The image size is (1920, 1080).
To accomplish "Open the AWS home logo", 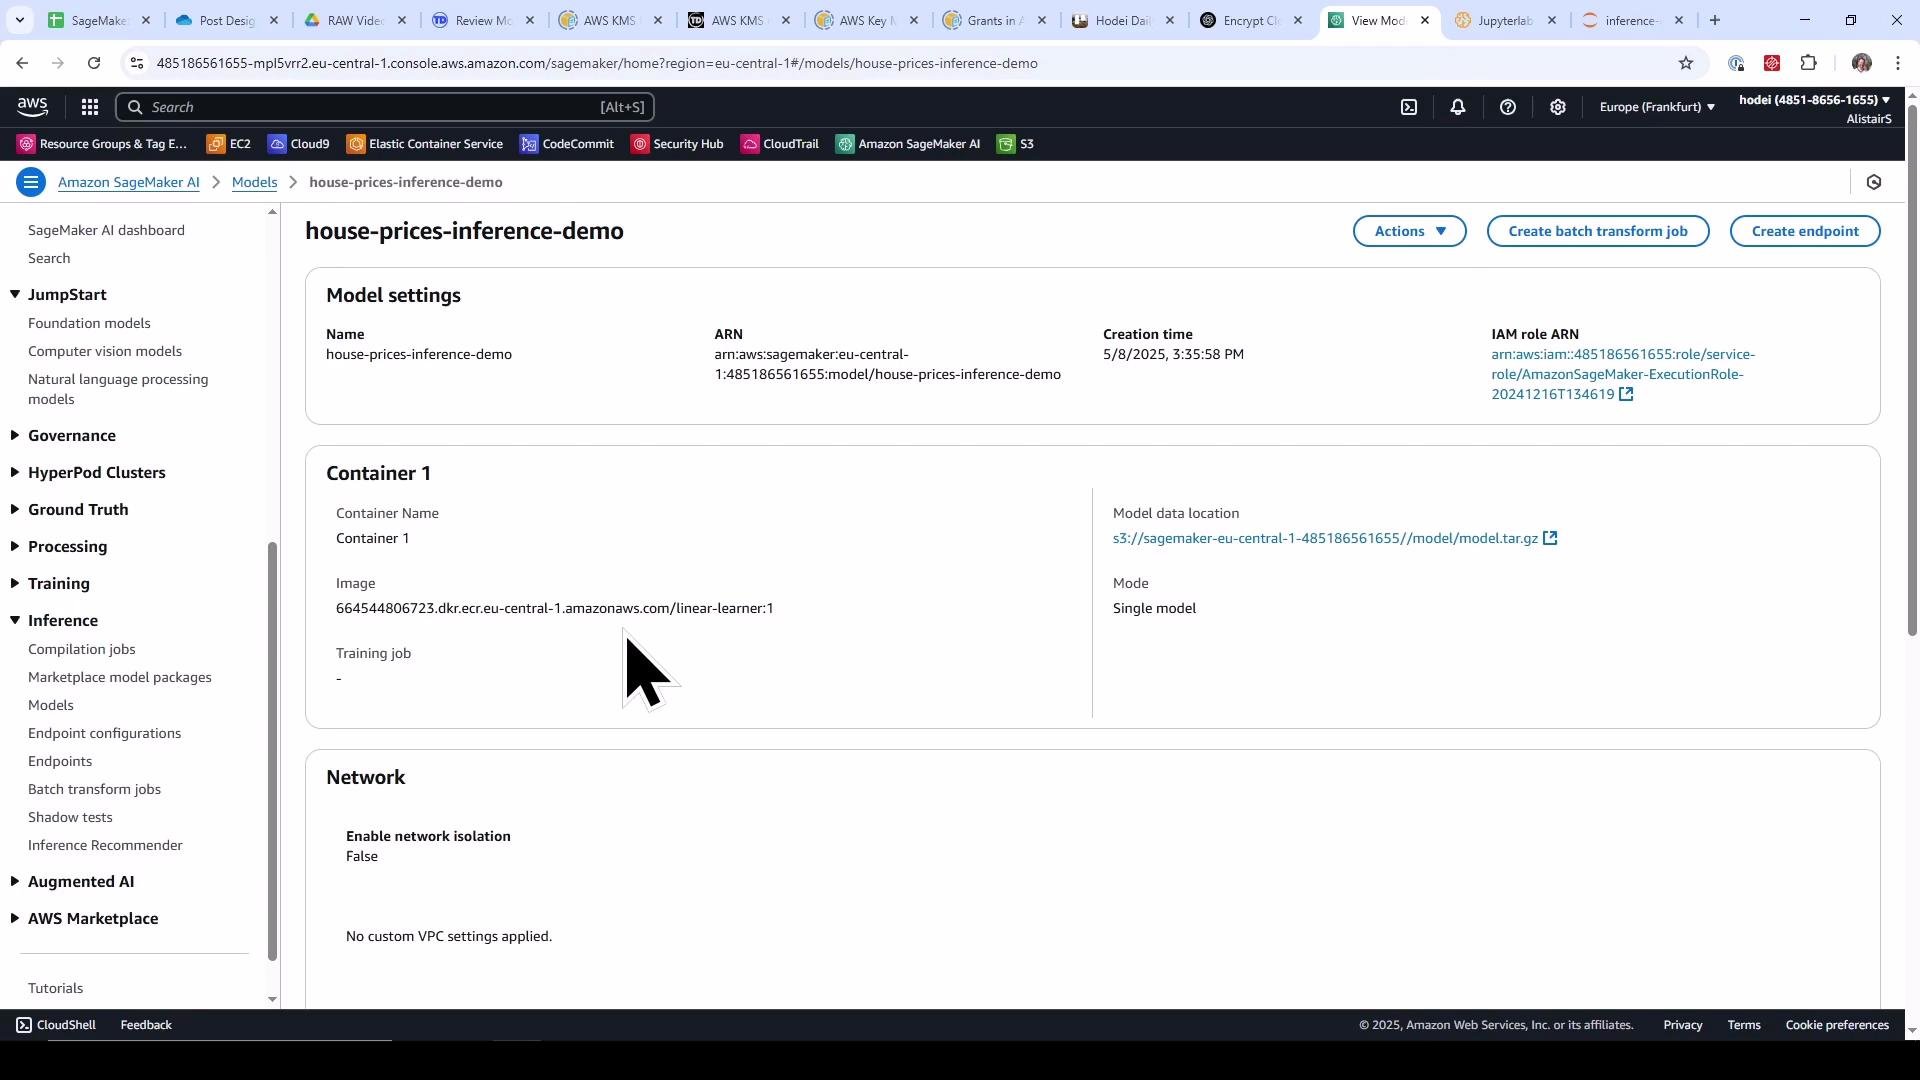I will click(x=32, y=107).
